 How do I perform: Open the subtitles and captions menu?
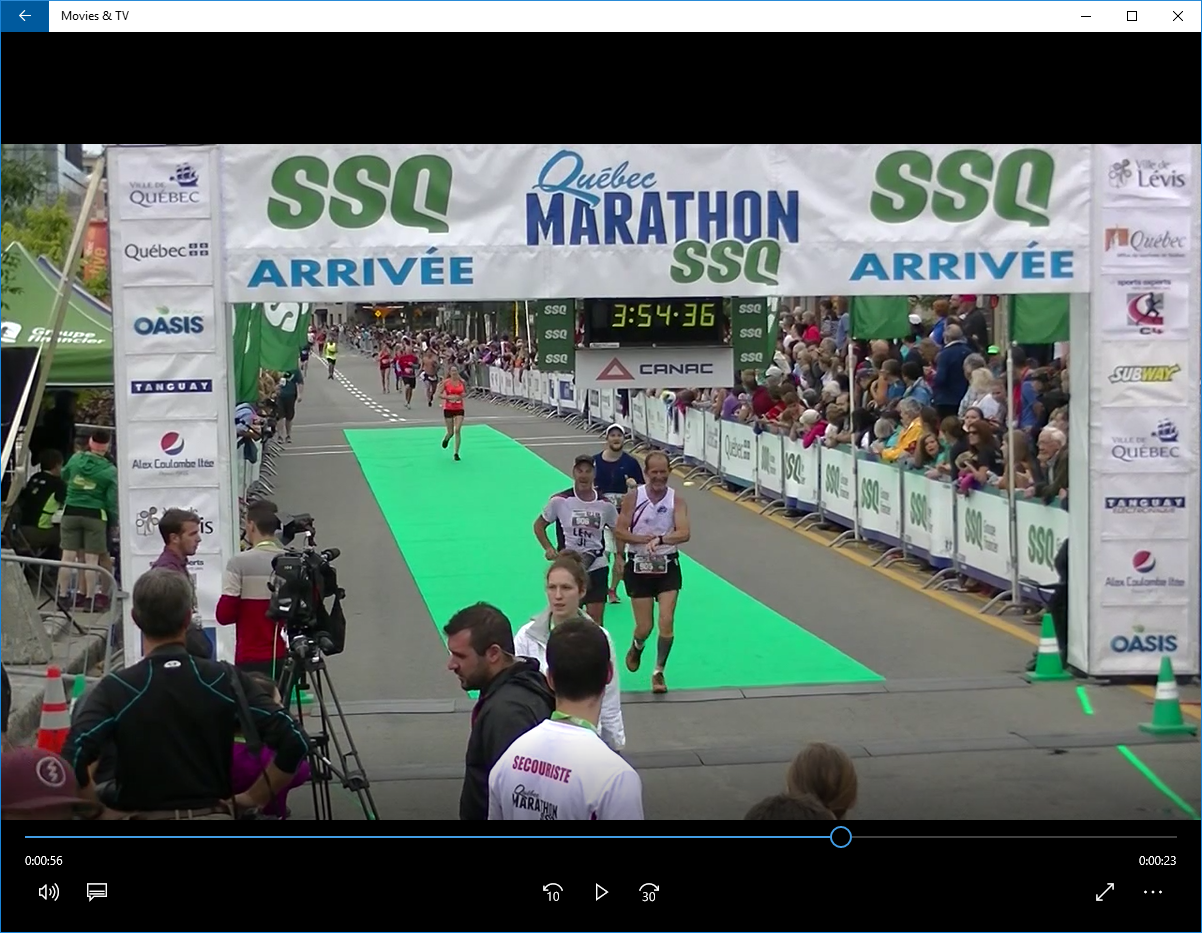97,892
